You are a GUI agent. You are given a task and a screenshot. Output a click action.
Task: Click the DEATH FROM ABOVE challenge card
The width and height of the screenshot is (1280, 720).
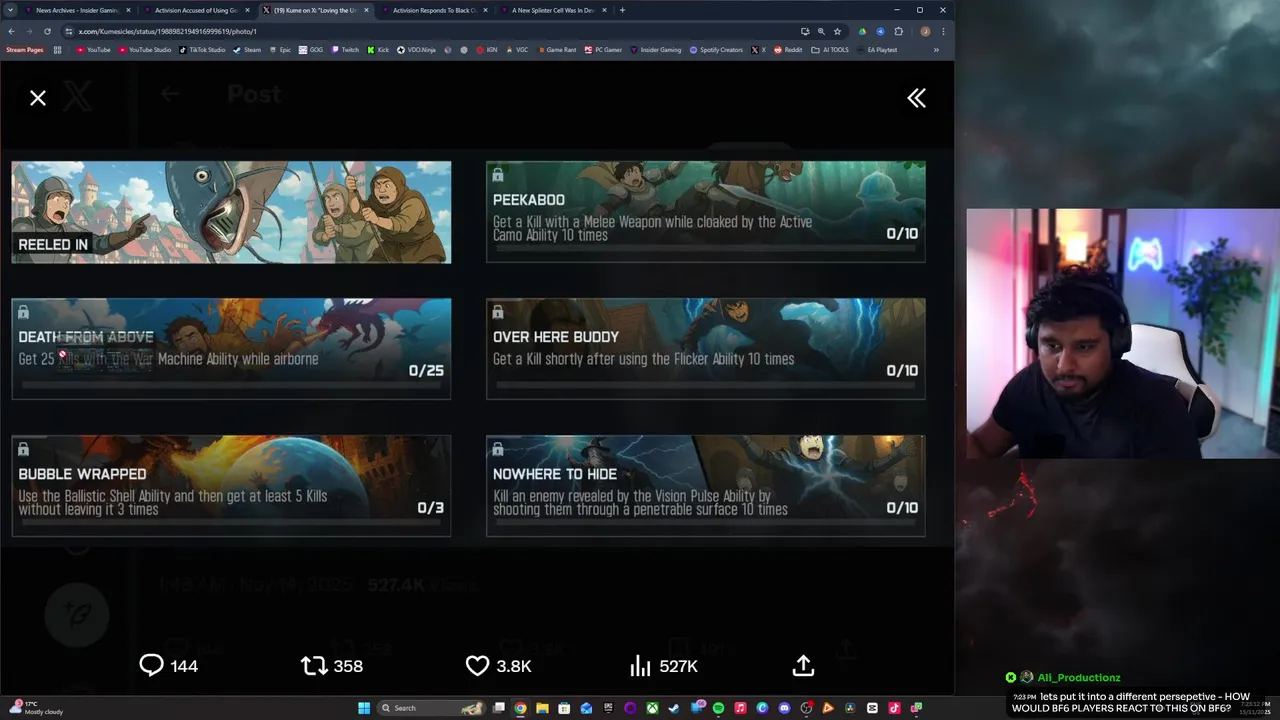click(x=231, y=349)
